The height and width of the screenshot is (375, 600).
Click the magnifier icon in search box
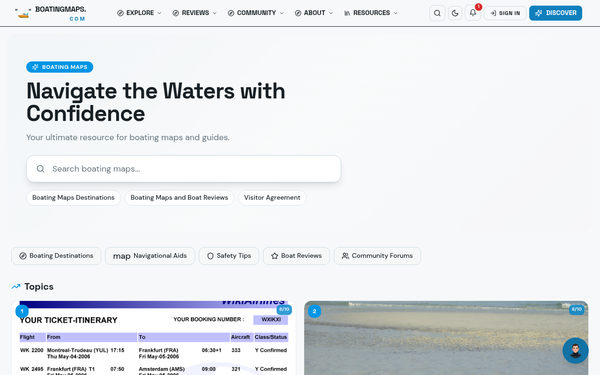pos(41,169)
